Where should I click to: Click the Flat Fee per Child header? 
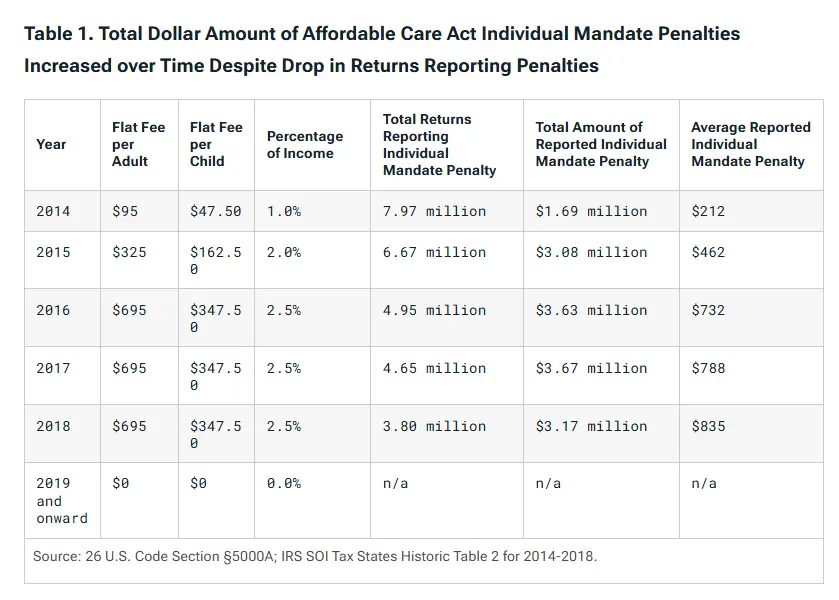(x=216, y=144)
